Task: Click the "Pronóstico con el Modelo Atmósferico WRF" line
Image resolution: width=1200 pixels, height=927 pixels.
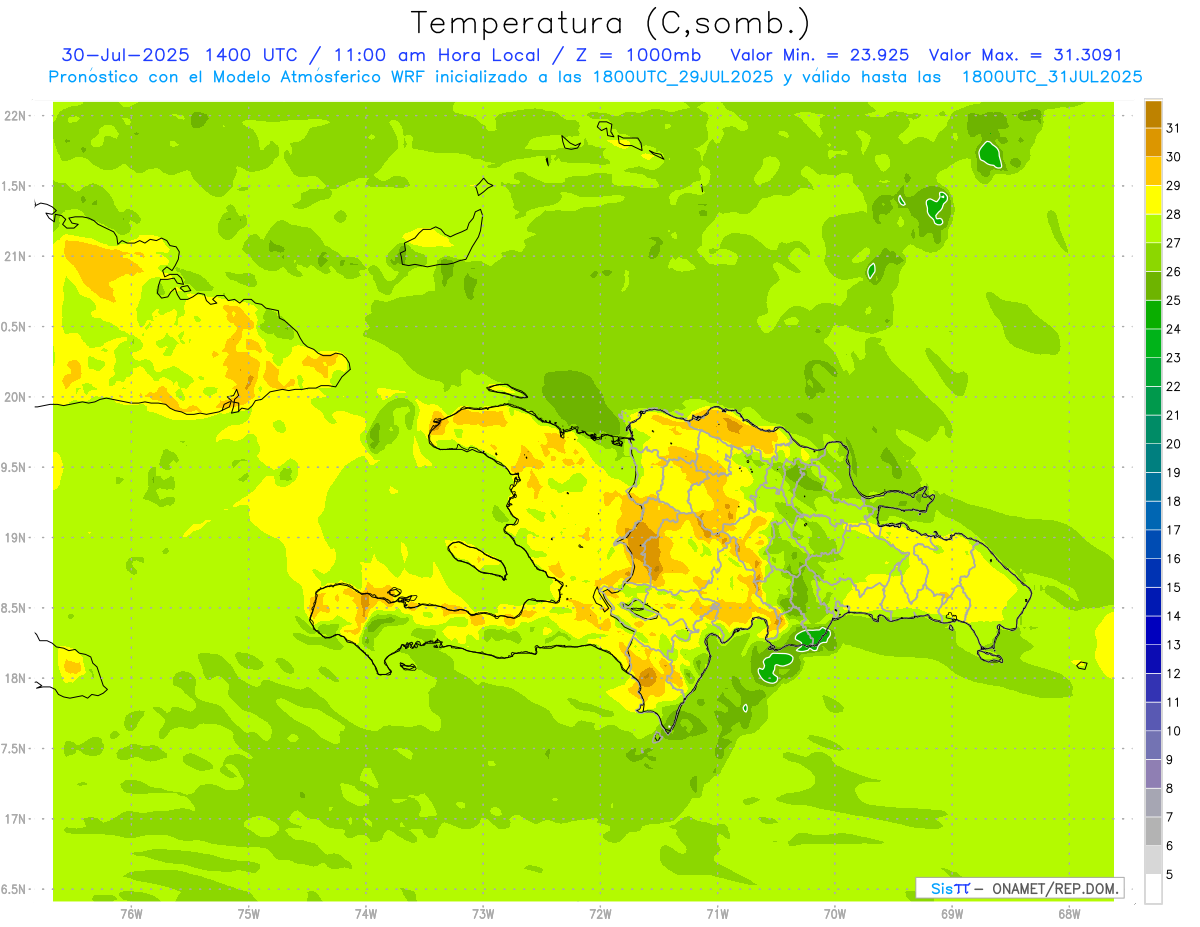Action: pos(238,77)
